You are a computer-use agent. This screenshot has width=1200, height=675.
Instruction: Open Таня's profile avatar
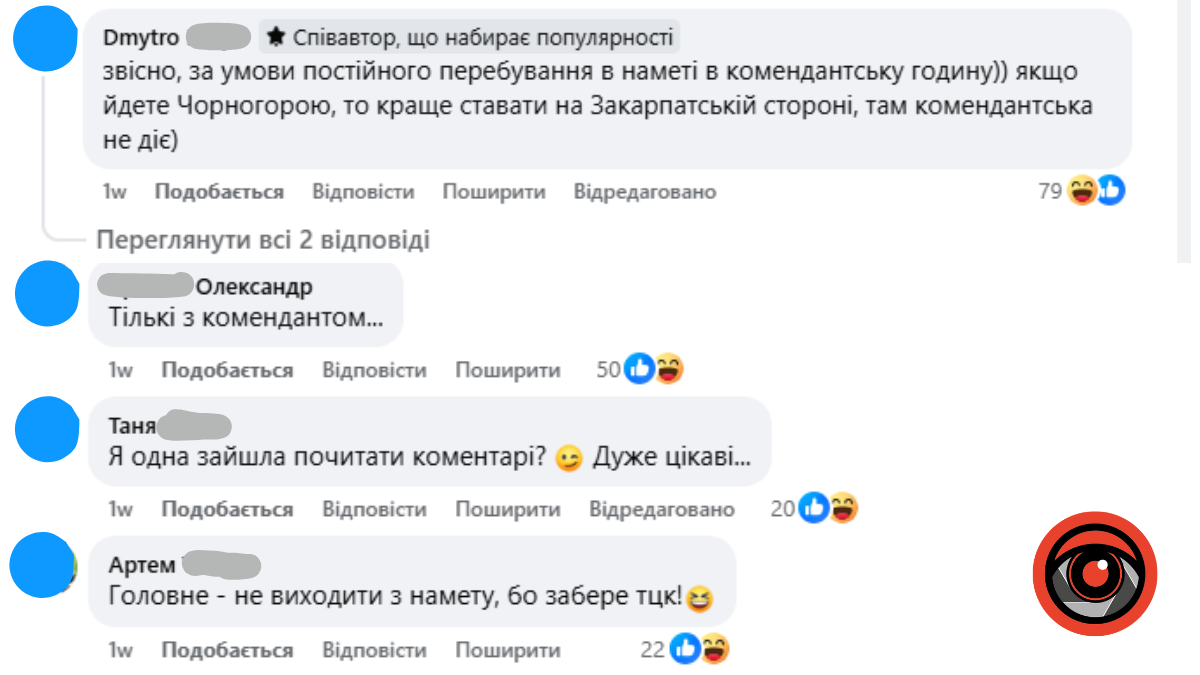click(x=47, y=428)
